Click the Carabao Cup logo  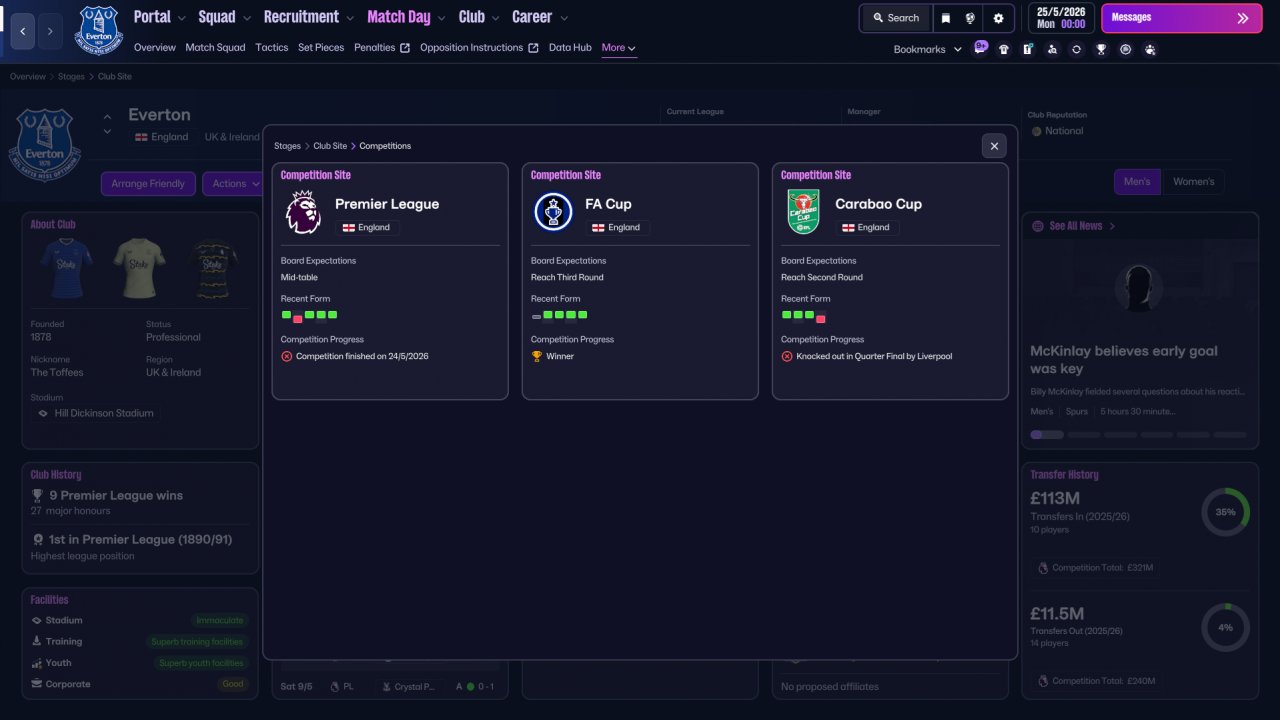[803, 212]
